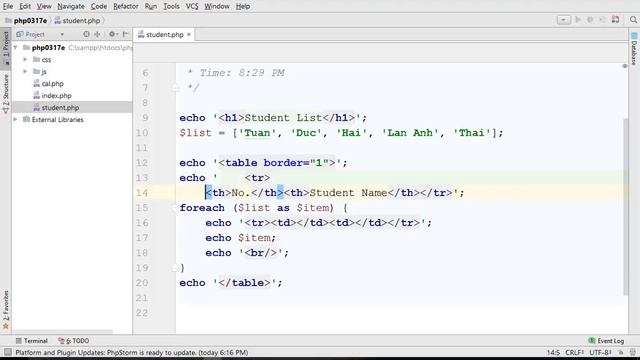Select index.php in project tree
Screen dimensions: 640x360
pos(56,96)
